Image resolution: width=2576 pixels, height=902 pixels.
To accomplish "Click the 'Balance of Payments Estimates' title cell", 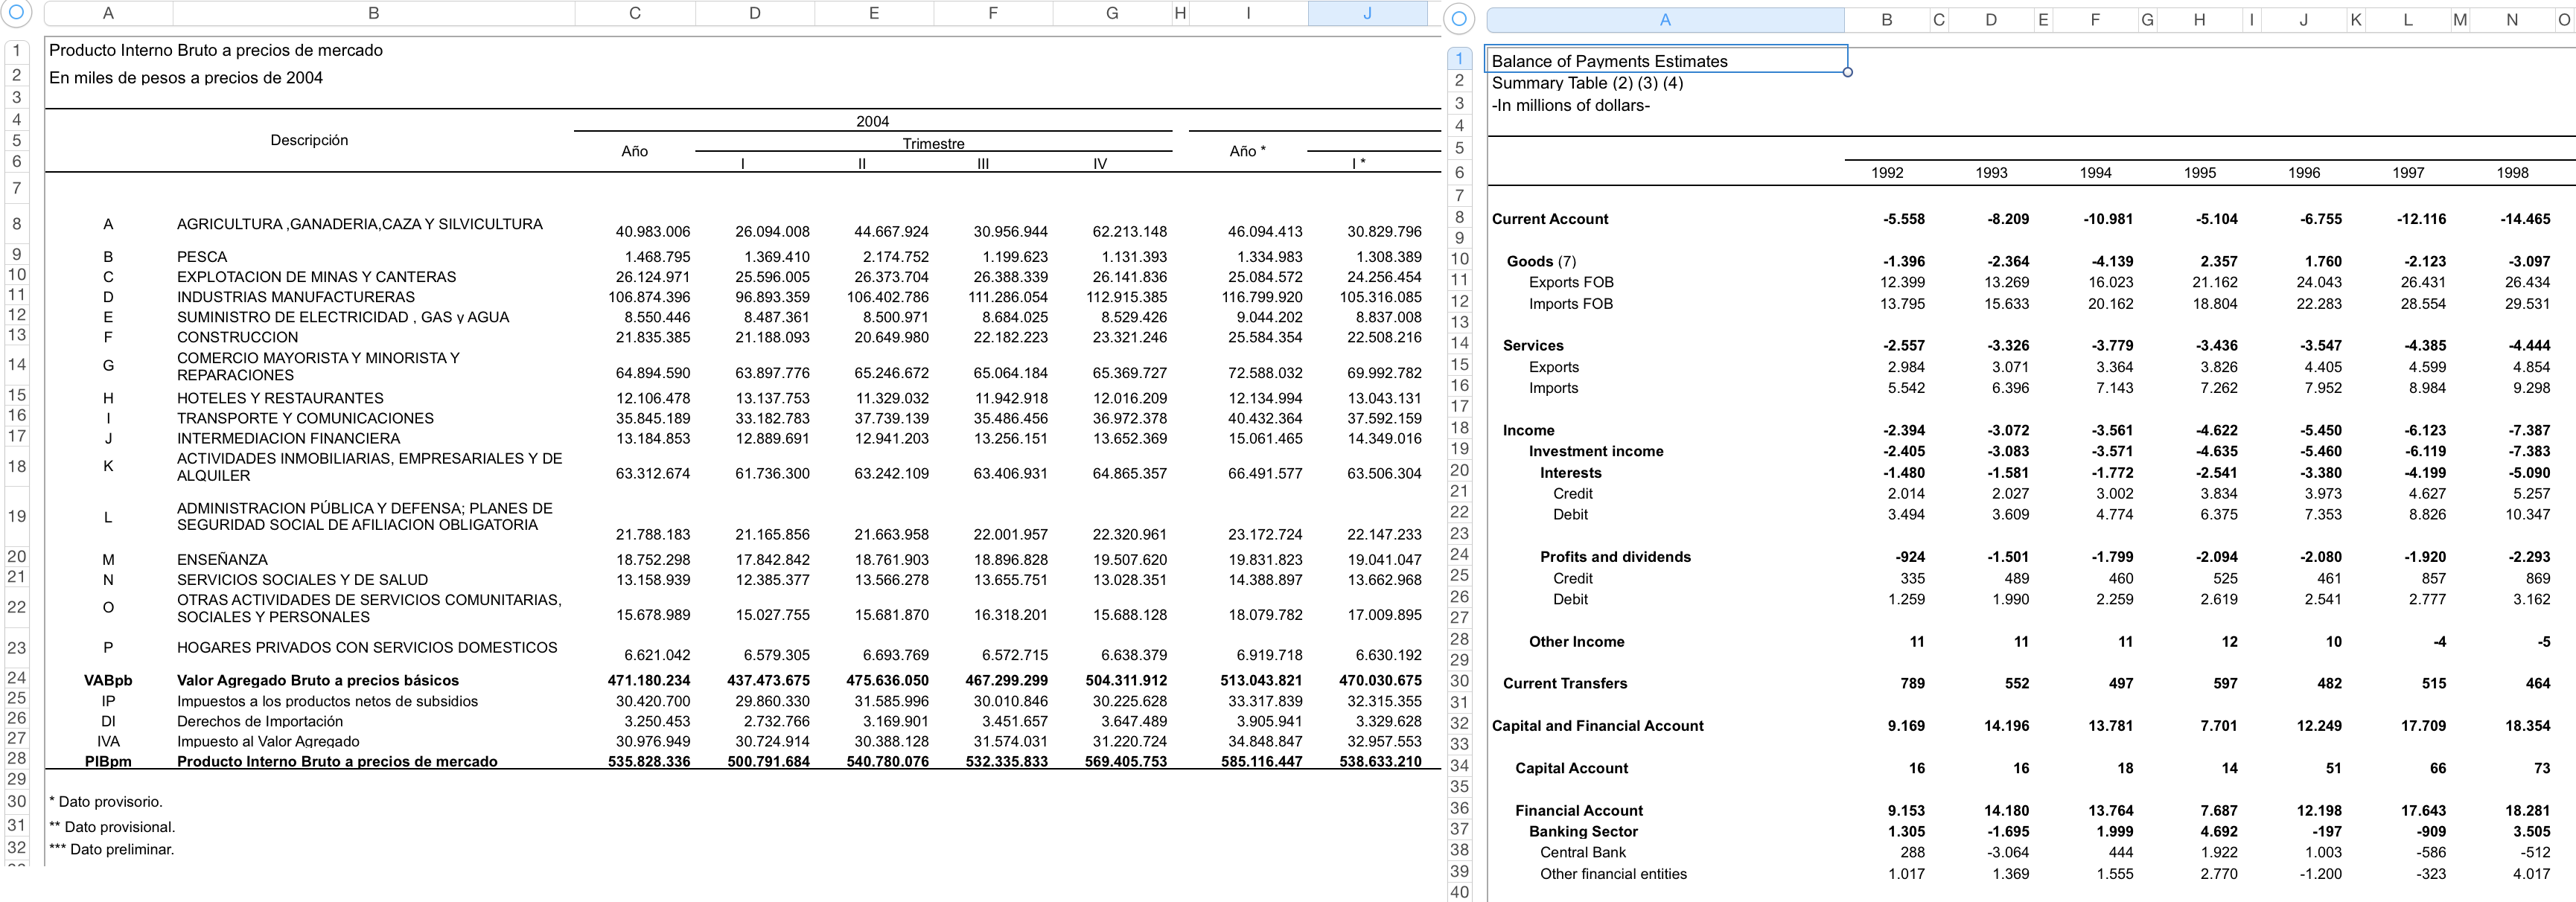I will coord(1609,61).
